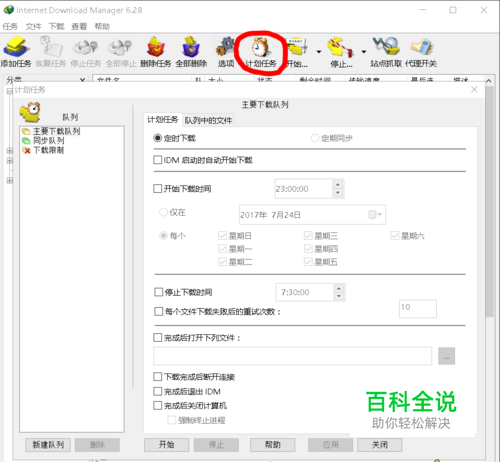
Task: Toggle the 星期四 checkbox
Action: point(308,249)
